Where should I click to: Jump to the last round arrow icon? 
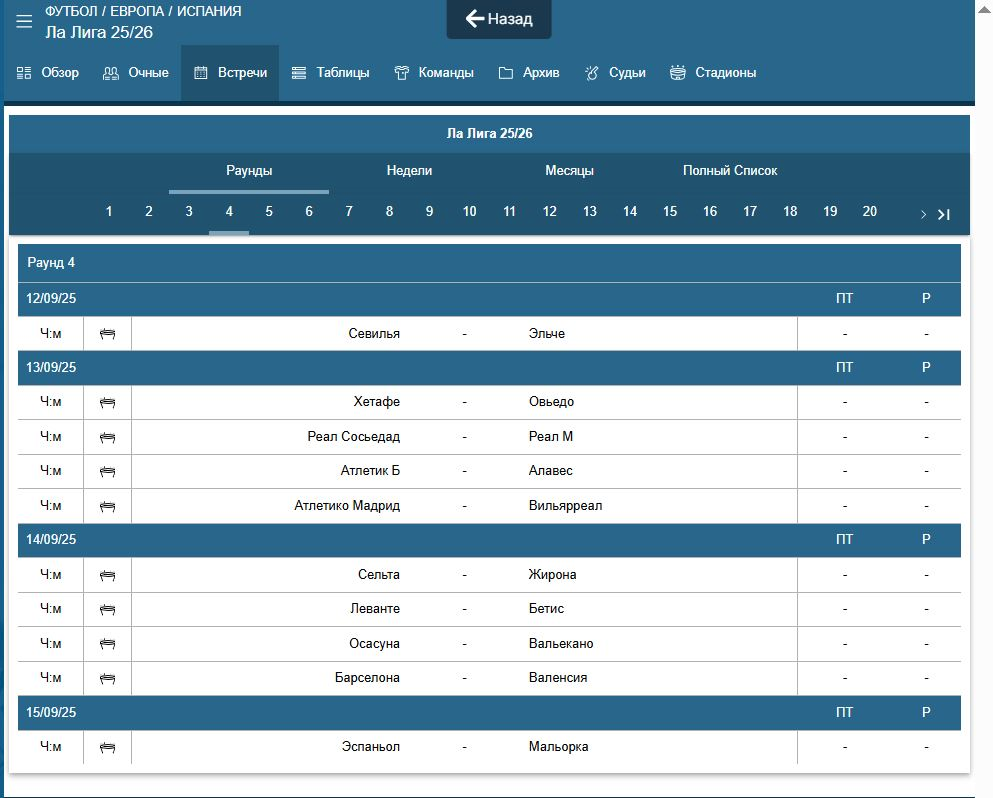[943, 214]
